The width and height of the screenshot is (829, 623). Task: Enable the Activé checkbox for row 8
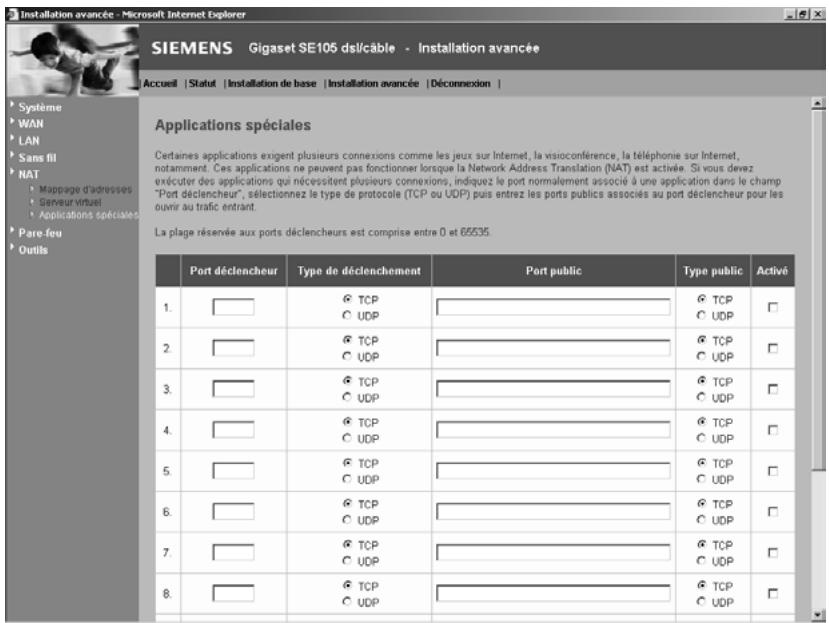tap(772, 593)
